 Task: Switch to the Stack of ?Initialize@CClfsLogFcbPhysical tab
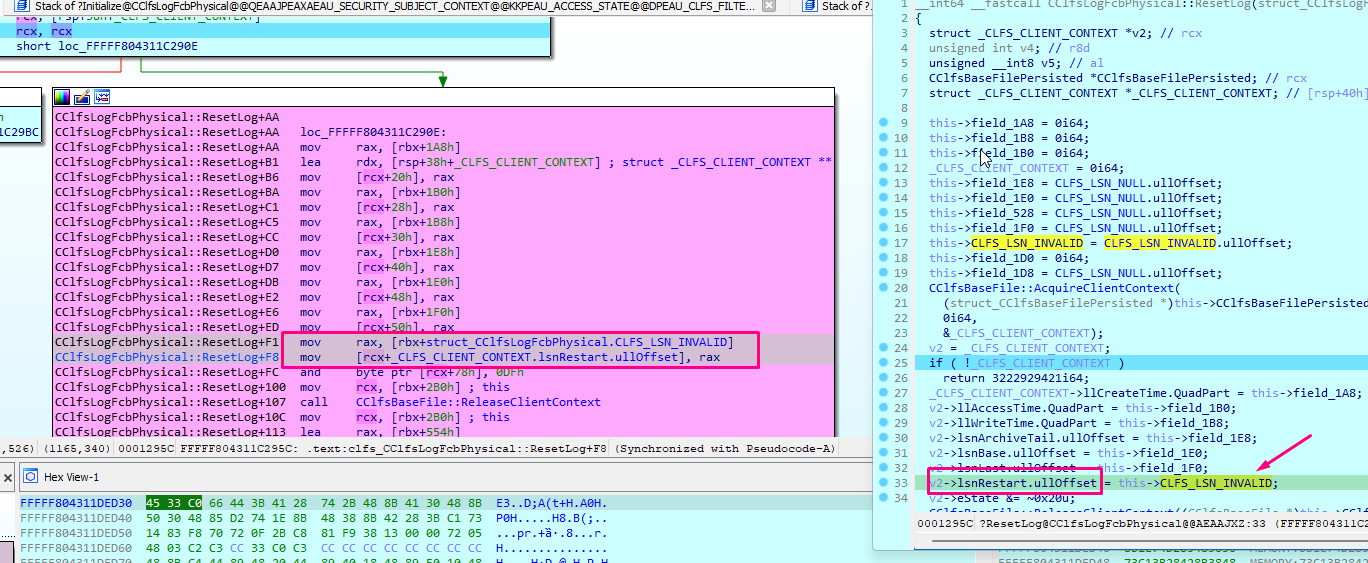pos(395,6)
